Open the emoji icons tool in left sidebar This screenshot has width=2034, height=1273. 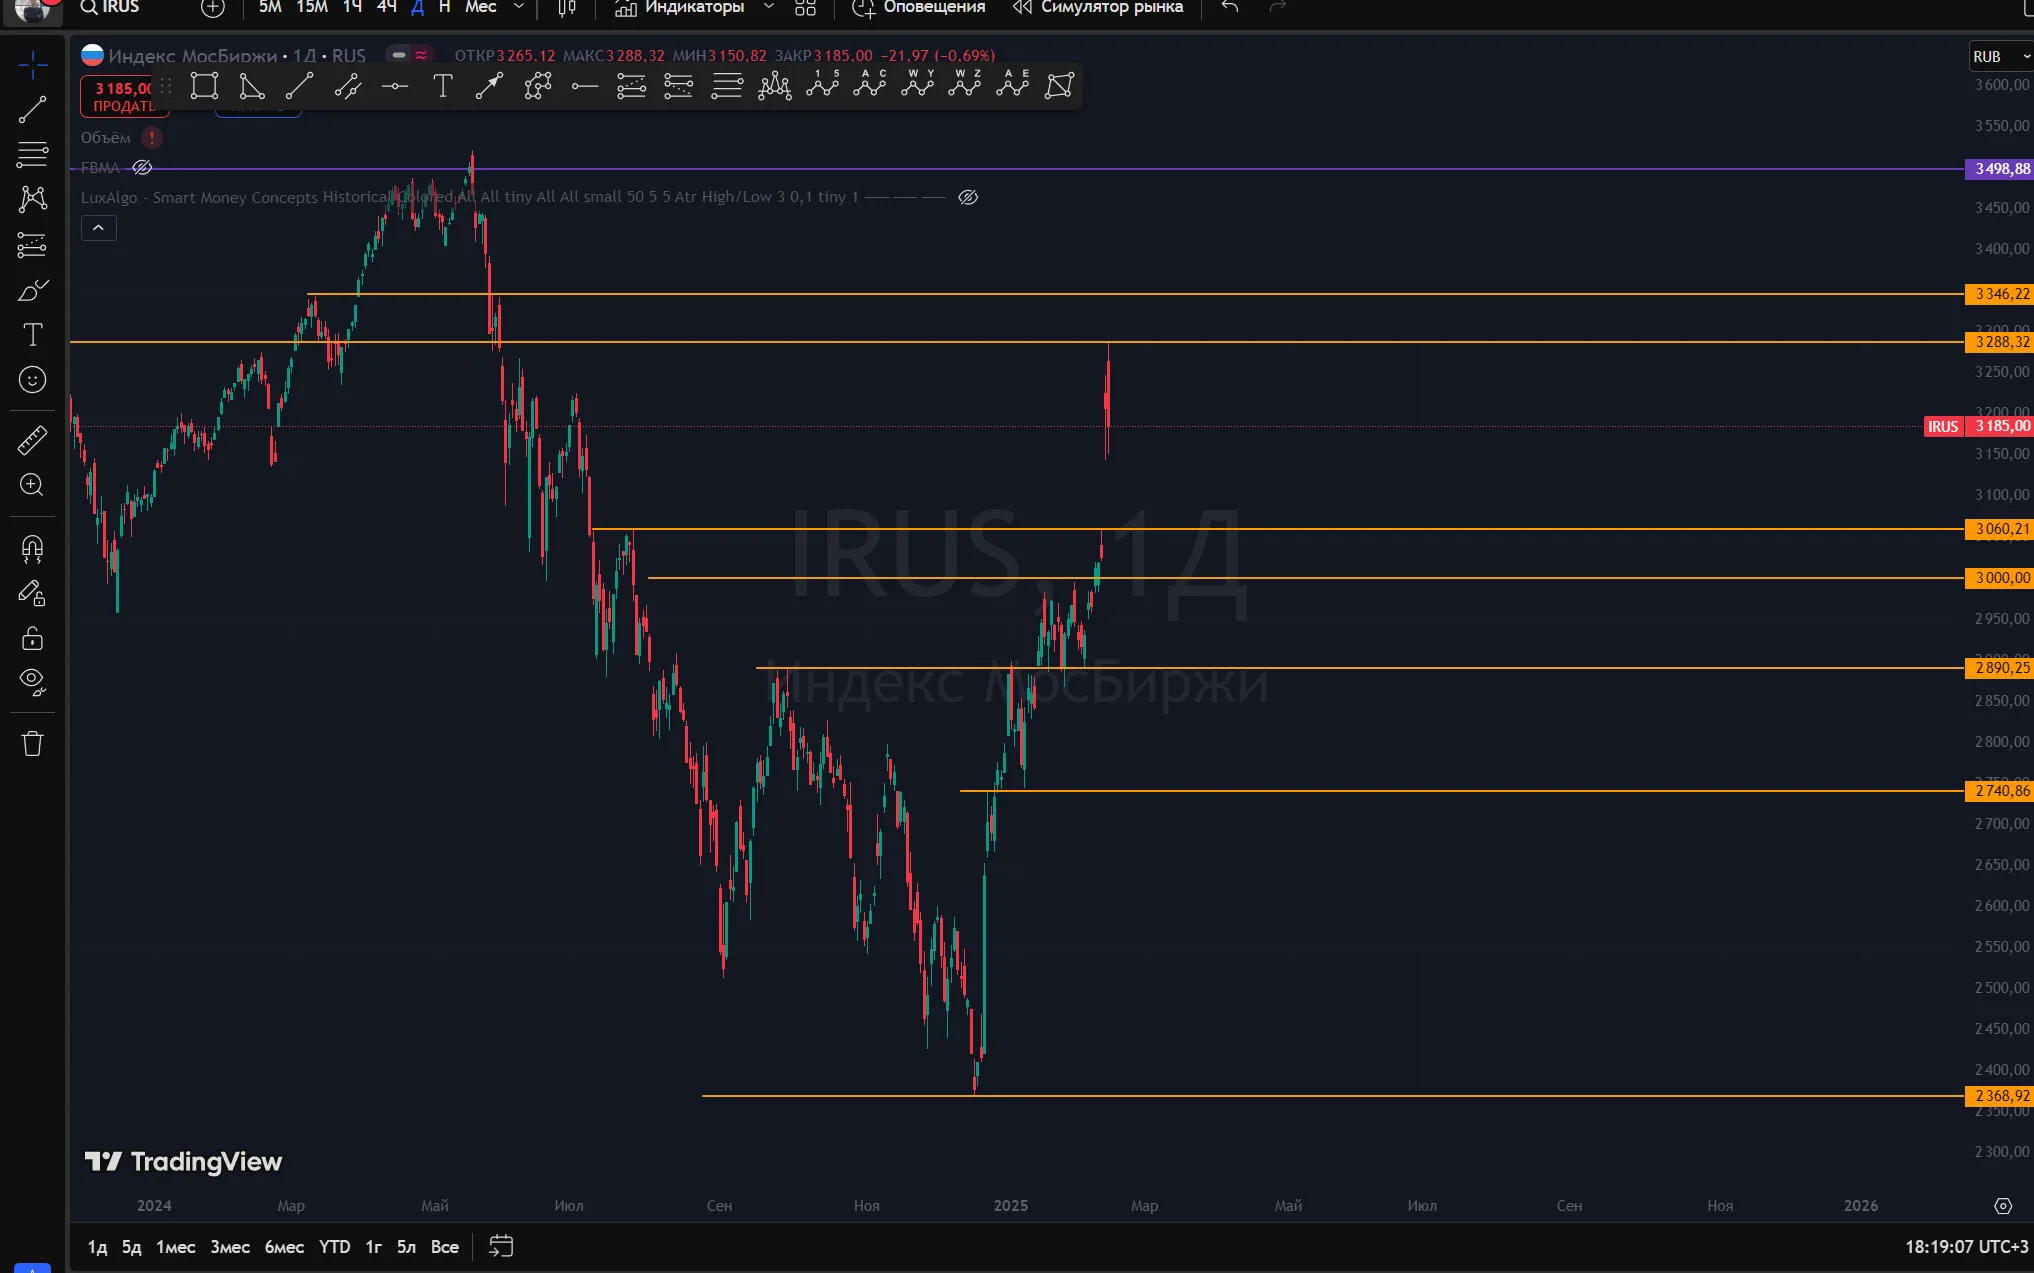click(32, 380)
